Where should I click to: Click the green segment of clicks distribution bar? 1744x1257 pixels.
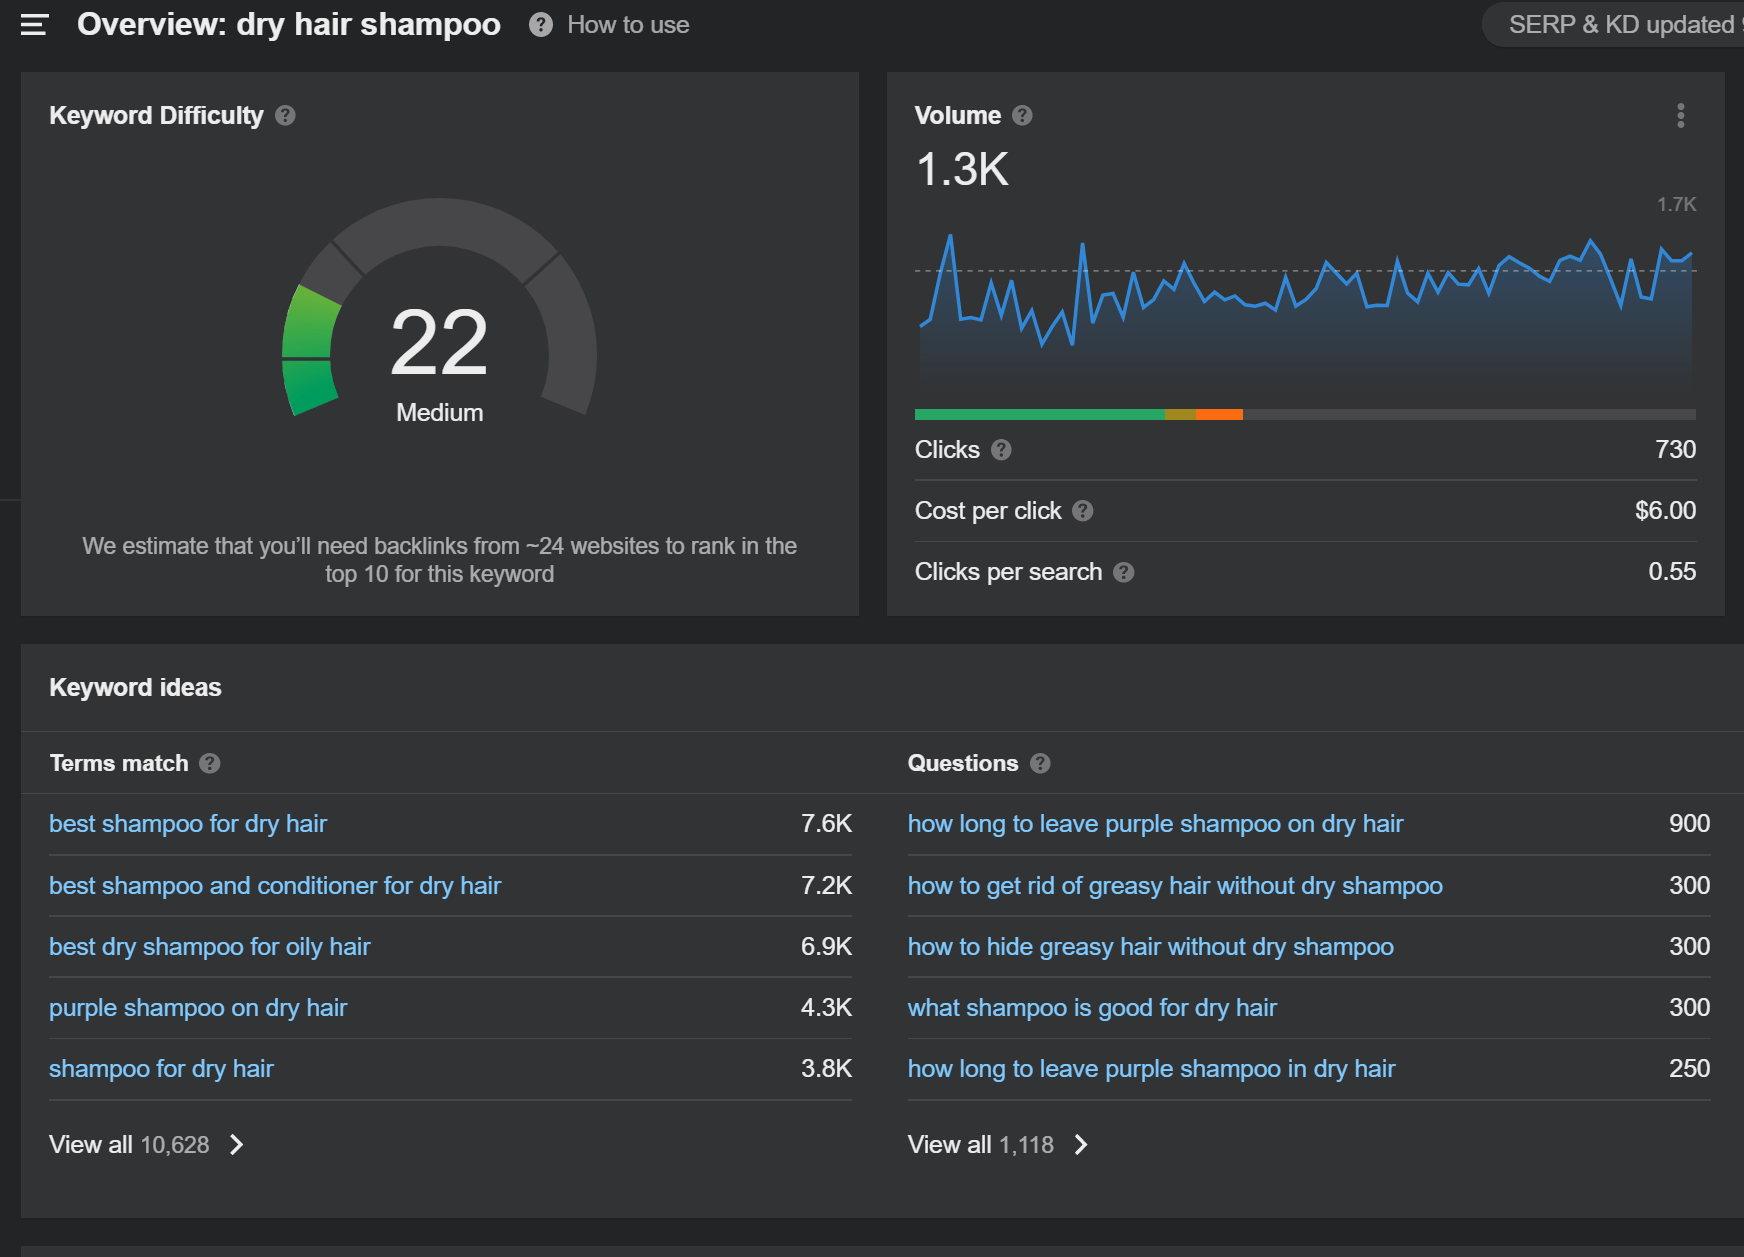[1039, 414]
